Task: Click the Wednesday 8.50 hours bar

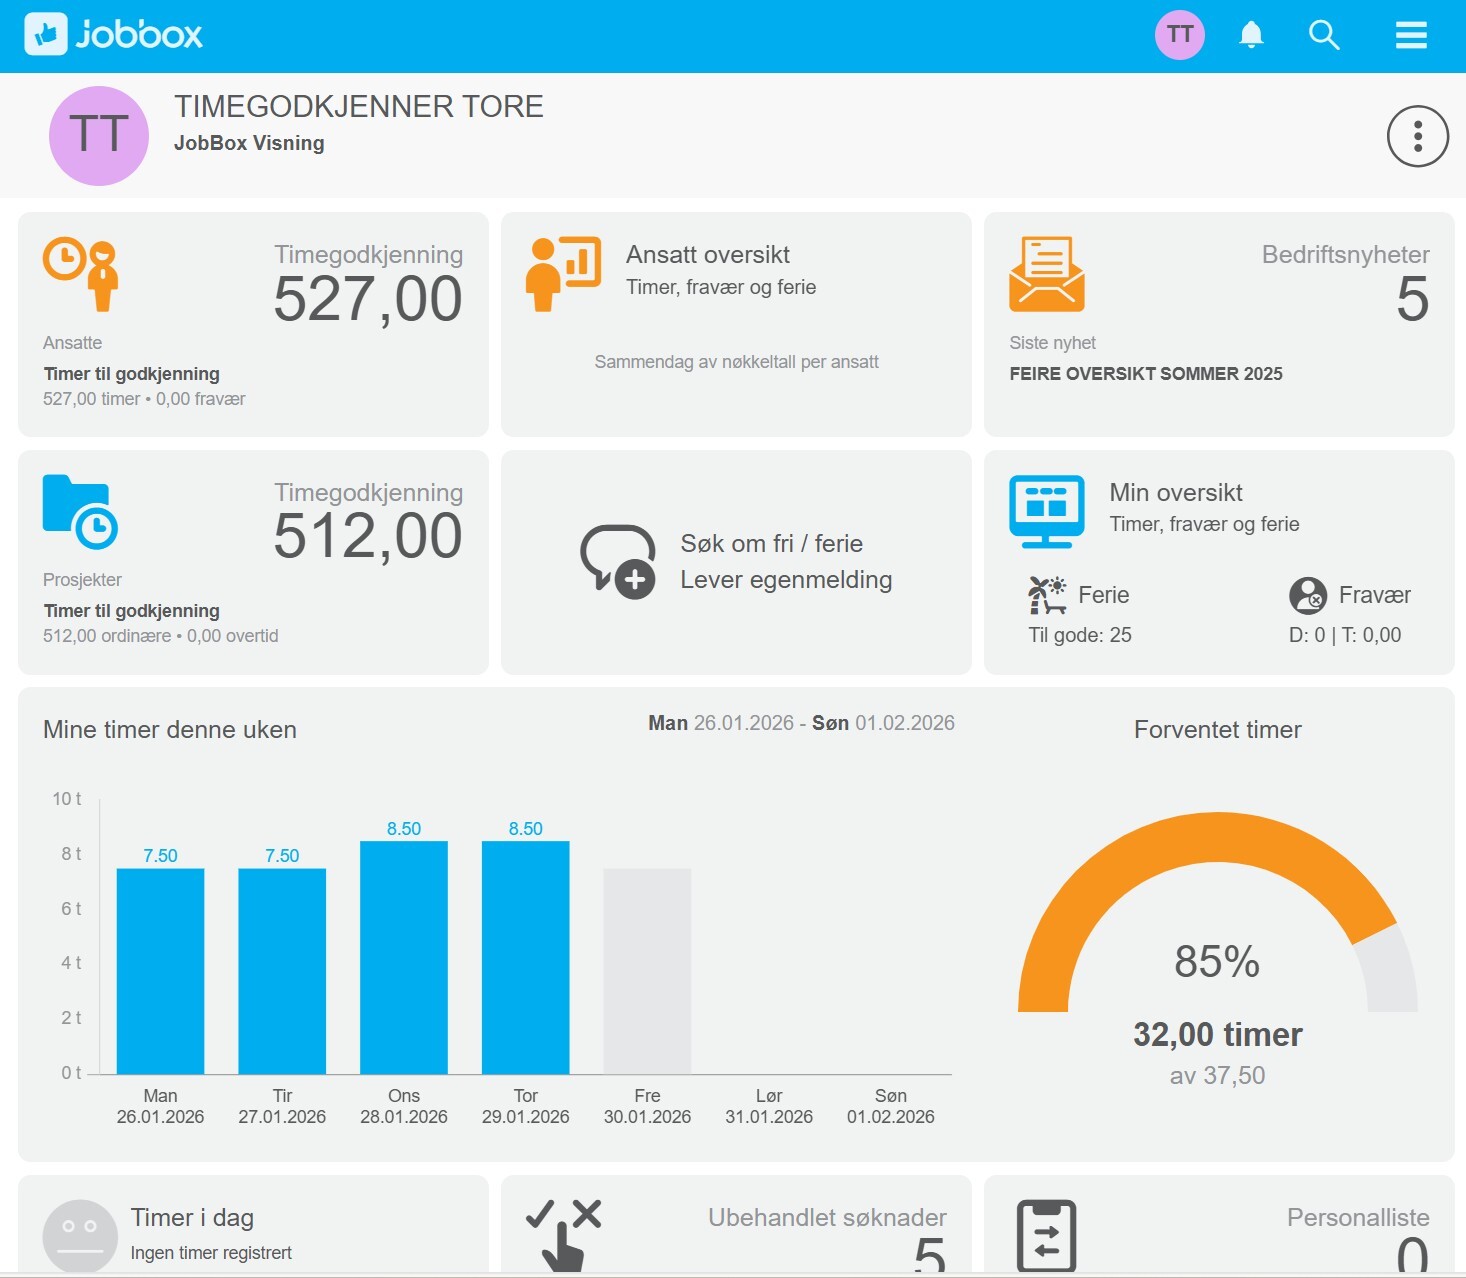Action: pos(403,957)
